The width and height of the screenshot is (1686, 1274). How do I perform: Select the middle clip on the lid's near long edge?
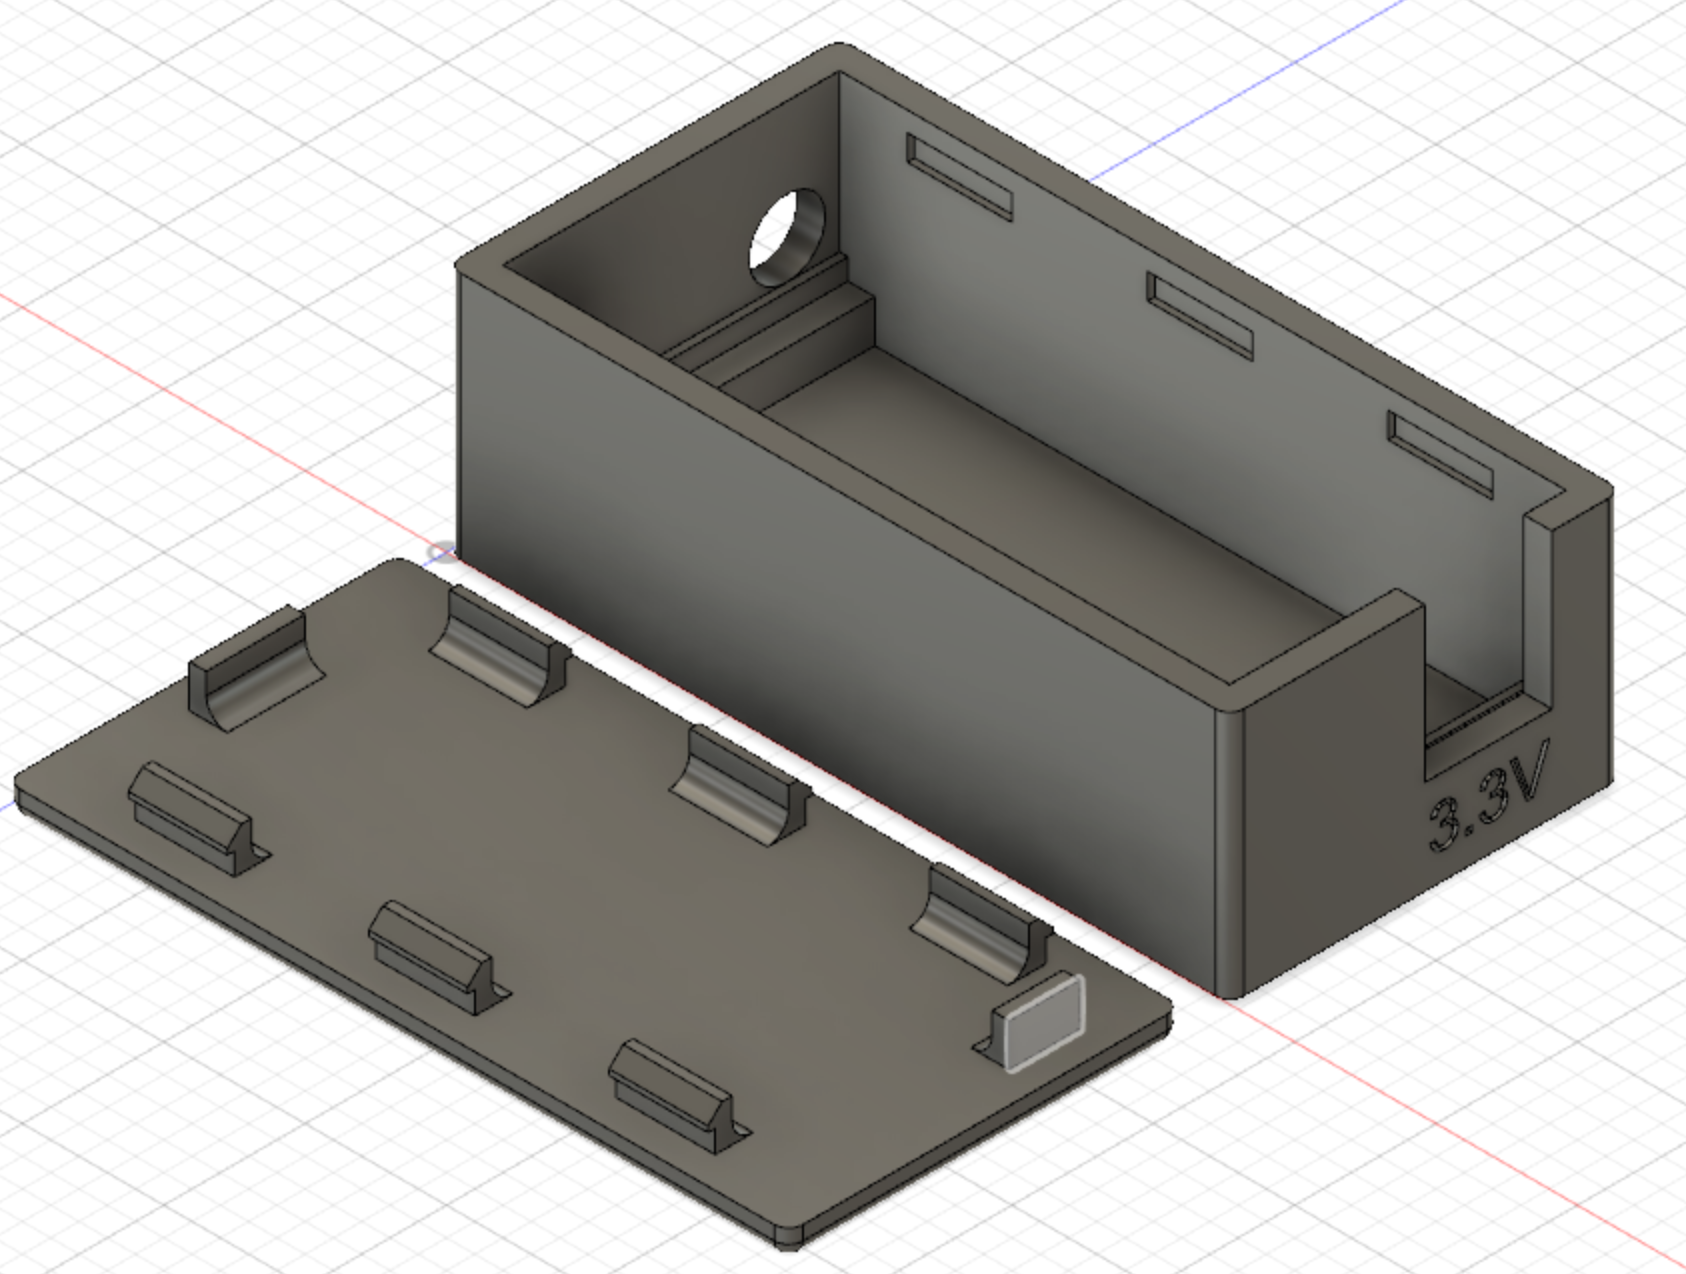430,953
